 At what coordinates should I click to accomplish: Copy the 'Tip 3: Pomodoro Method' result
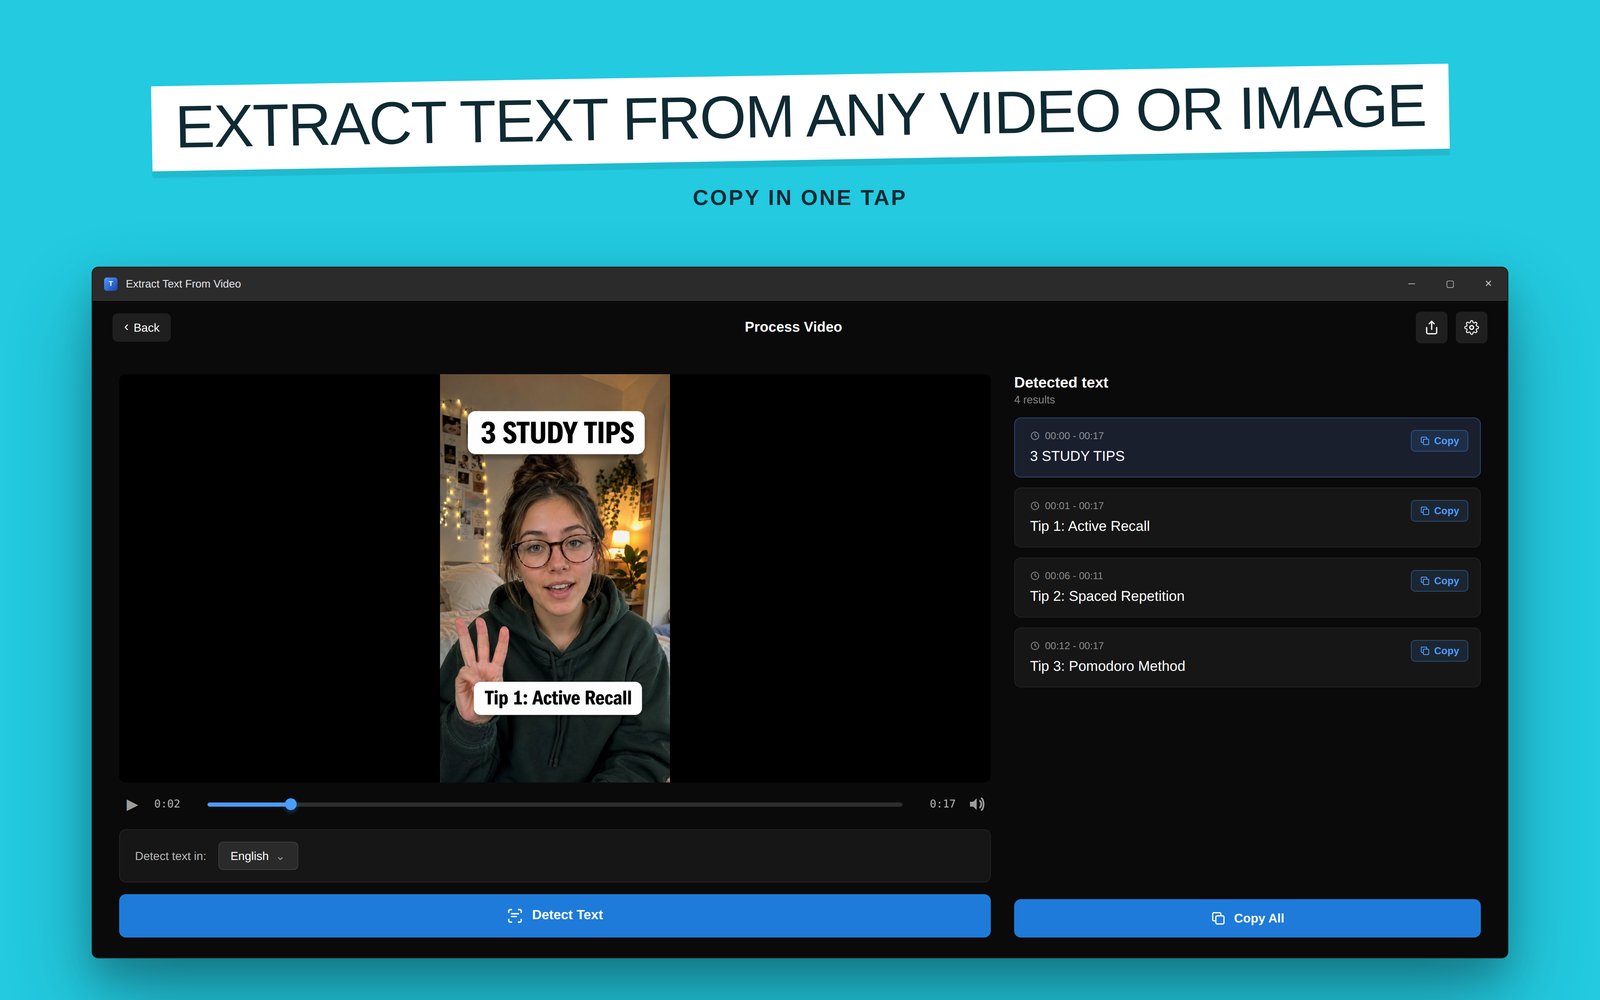[1439, 651]
